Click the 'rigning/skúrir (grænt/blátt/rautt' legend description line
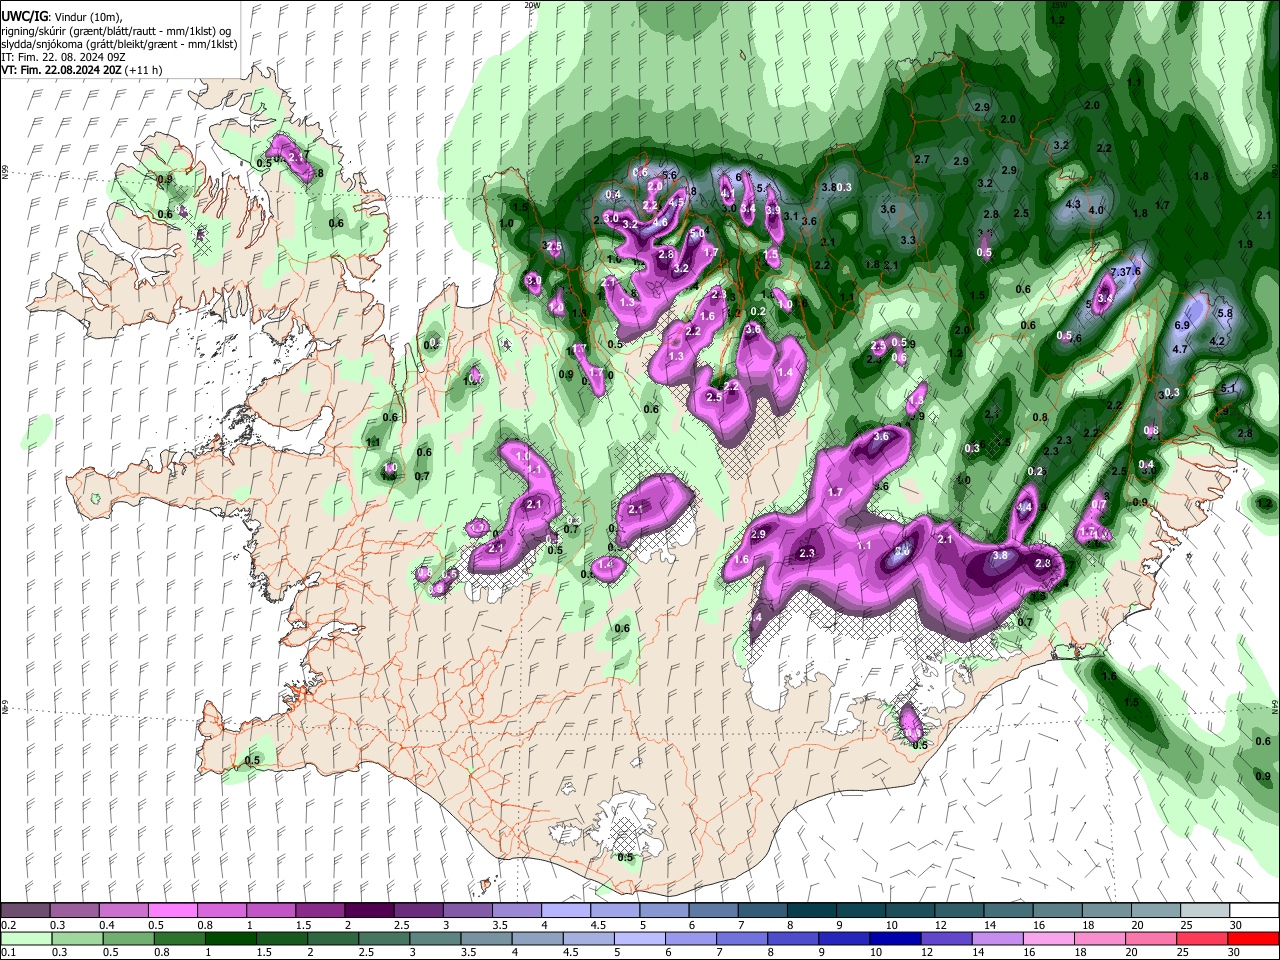1280x960 pixels. [117, 30]
